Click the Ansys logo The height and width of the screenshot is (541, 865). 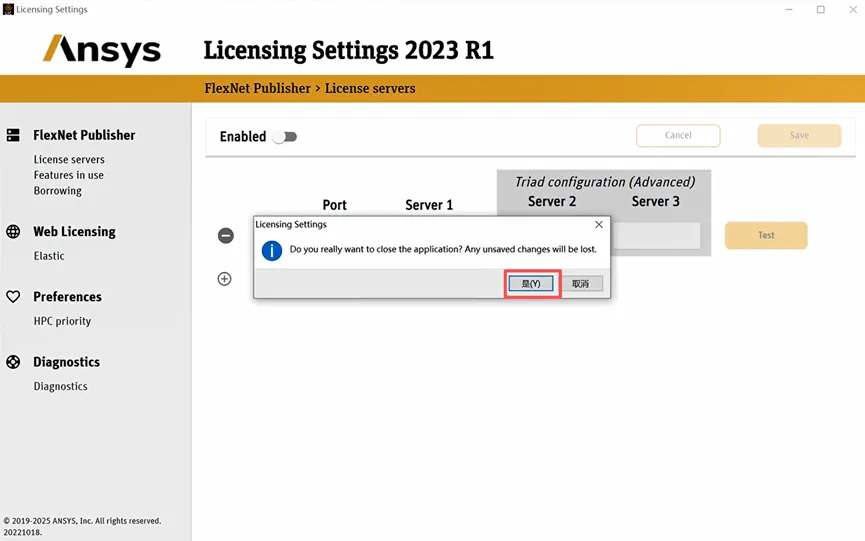102,50
